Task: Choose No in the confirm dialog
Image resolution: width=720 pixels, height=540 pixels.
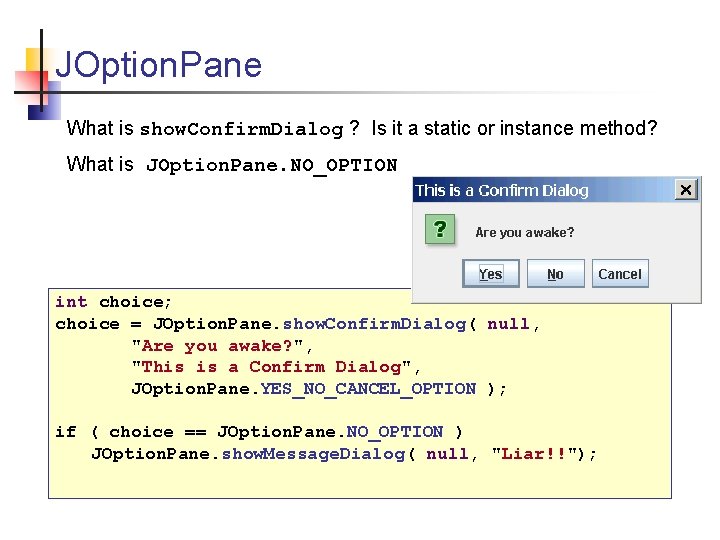Action: [x=556, y=274]
